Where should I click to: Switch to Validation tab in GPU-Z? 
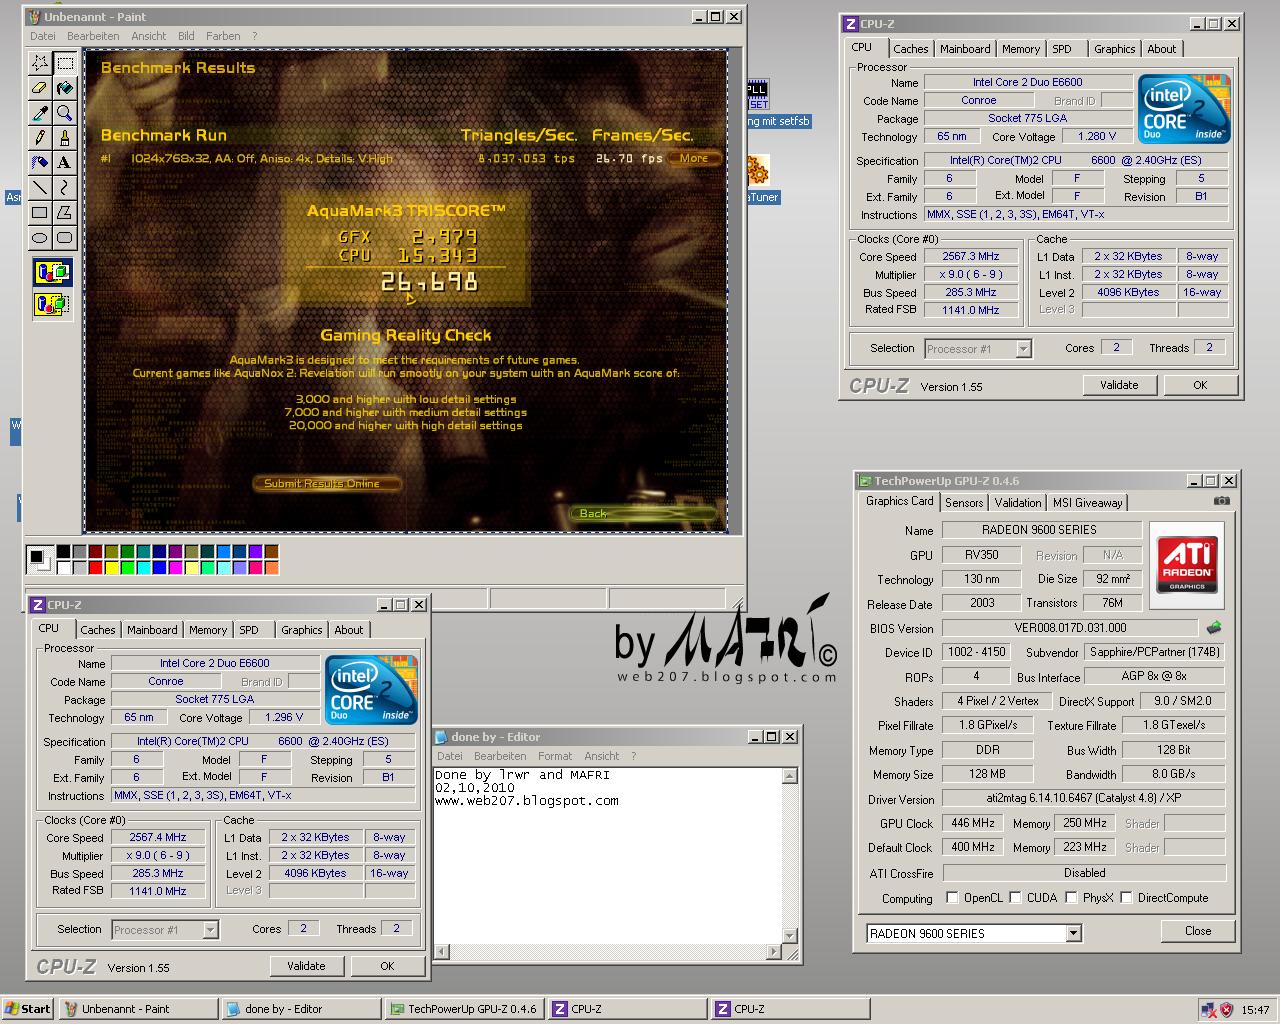coord(1018,503)
